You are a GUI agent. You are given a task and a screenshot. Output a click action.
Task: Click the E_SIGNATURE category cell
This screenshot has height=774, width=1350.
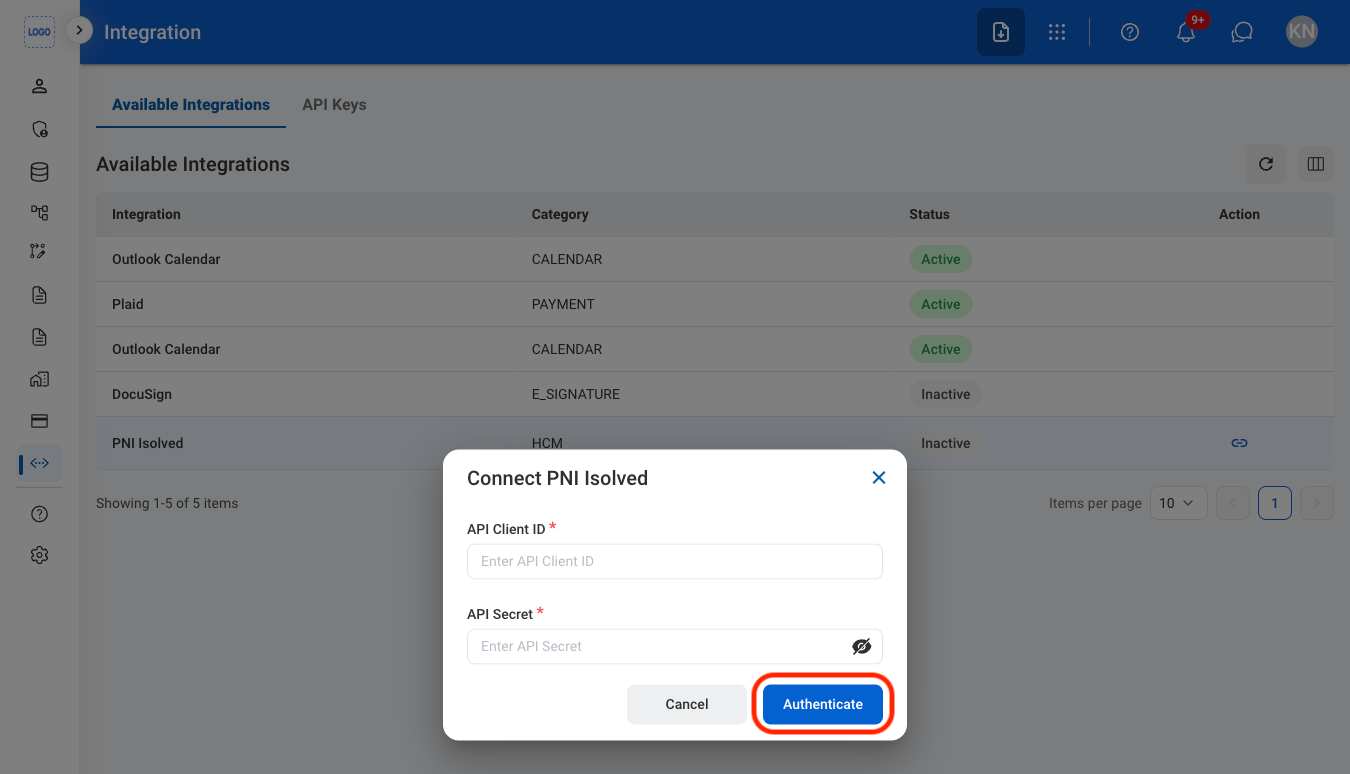click(x=576, y=394)
